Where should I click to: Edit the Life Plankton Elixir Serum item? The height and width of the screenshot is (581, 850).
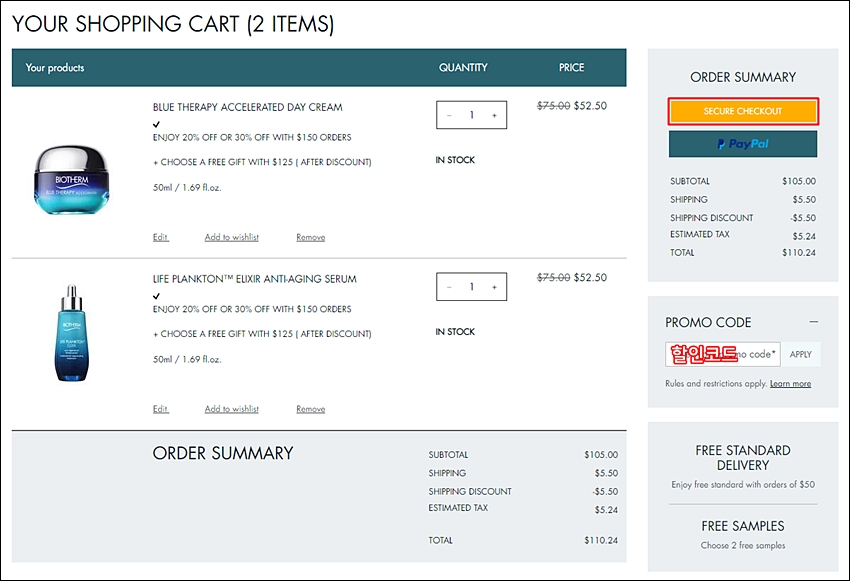pyautogui.click(x=160, y=409)
